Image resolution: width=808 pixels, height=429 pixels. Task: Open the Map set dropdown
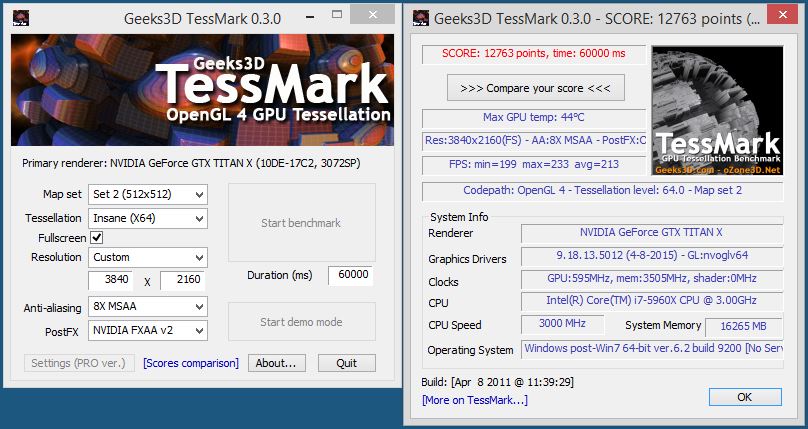[148, 194]
